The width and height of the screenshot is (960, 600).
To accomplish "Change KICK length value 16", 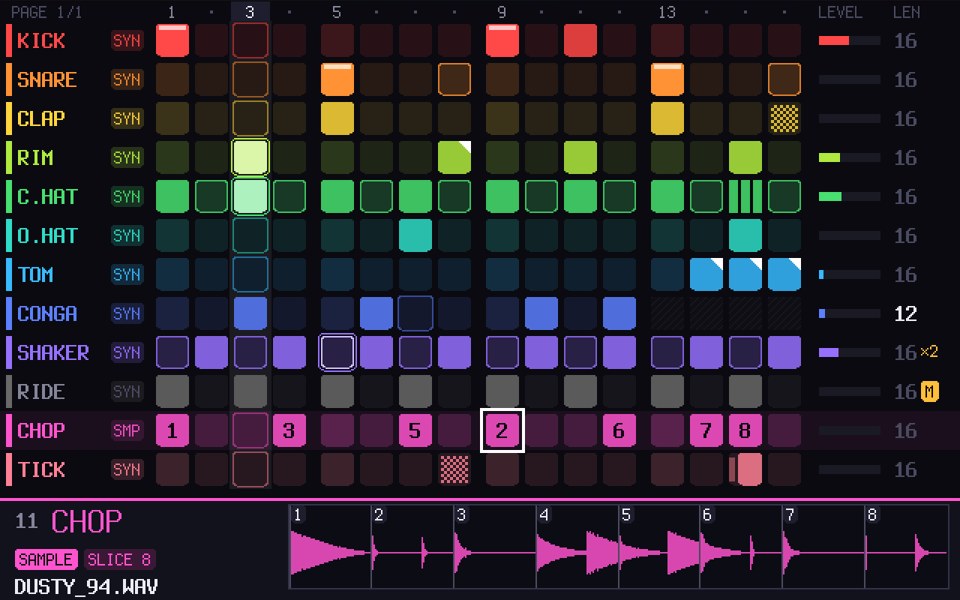I will tap(905, 40).
